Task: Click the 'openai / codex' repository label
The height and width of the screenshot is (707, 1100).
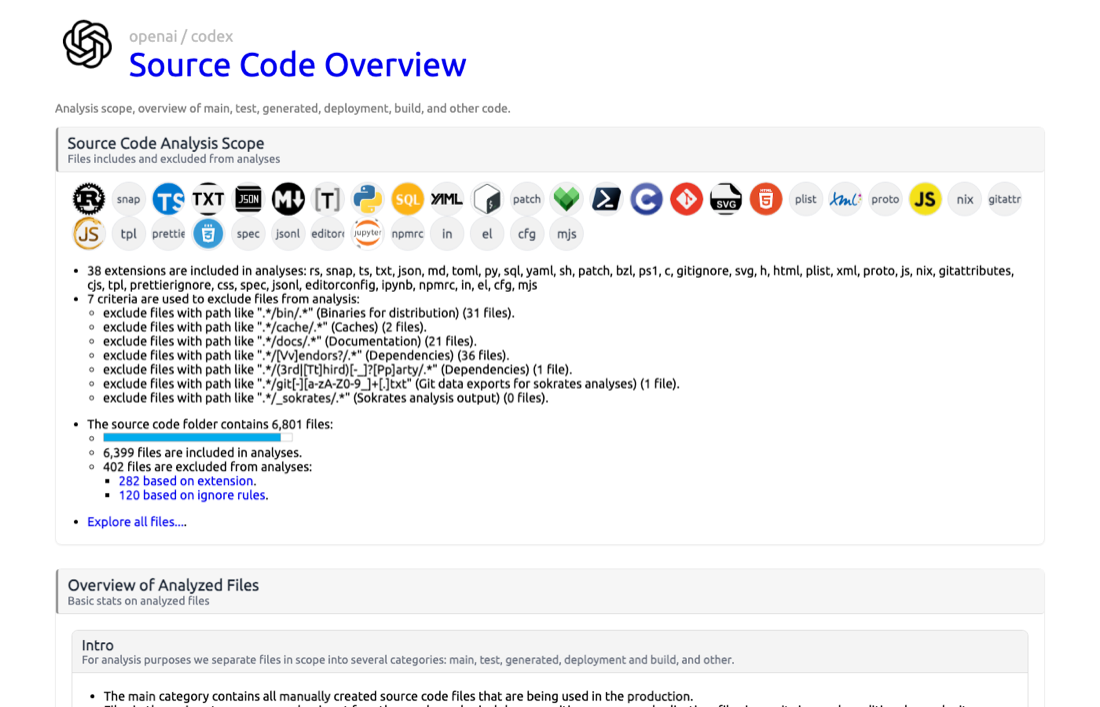Action: pos(181,36)
